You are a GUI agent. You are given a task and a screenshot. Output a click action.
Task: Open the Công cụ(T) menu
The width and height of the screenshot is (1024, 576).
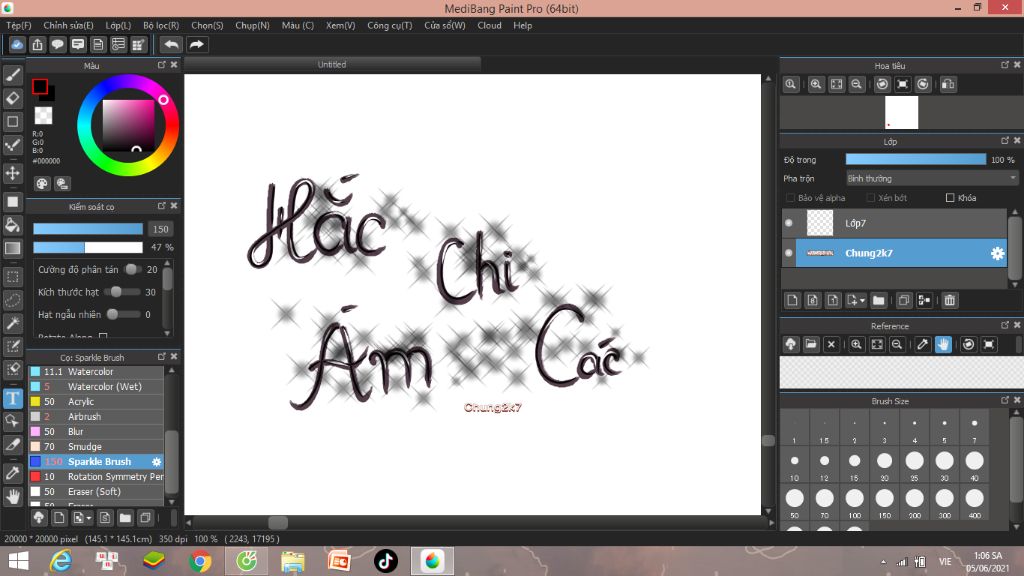point(390,25)
